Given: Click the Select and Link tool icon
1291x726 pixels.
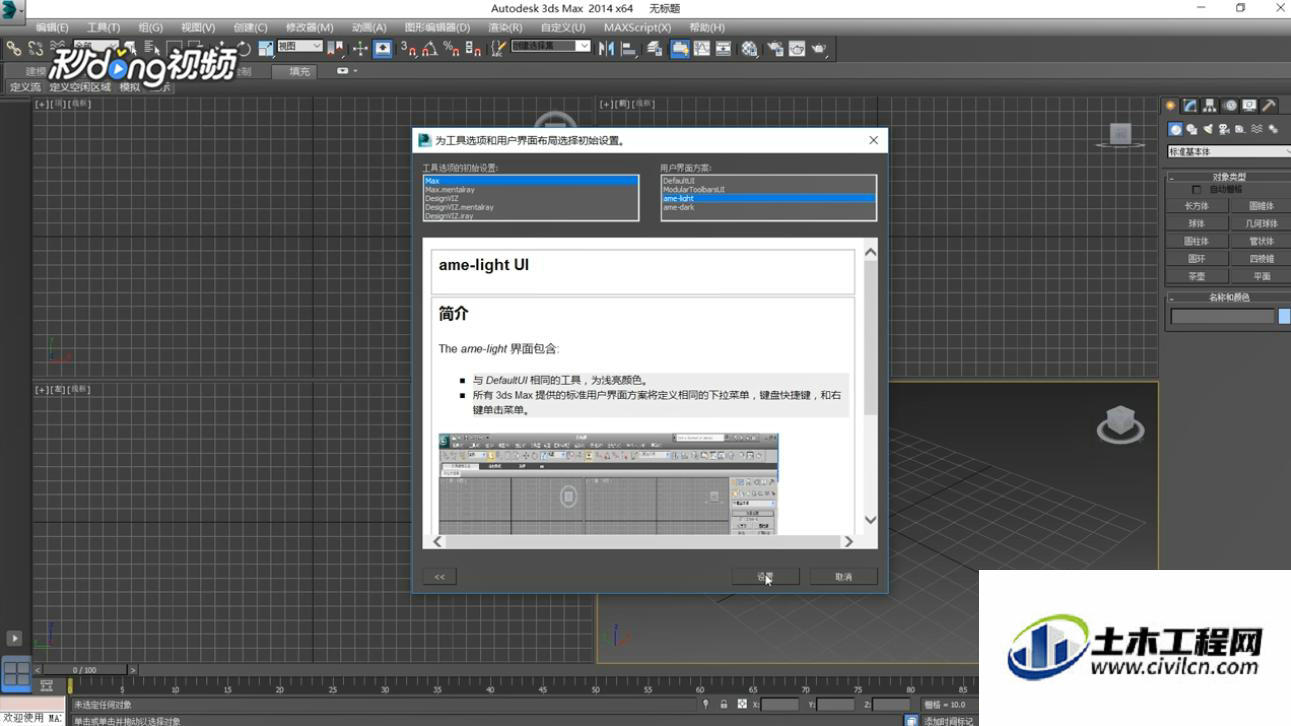Looking at the screenshot, I should point(13,48).
